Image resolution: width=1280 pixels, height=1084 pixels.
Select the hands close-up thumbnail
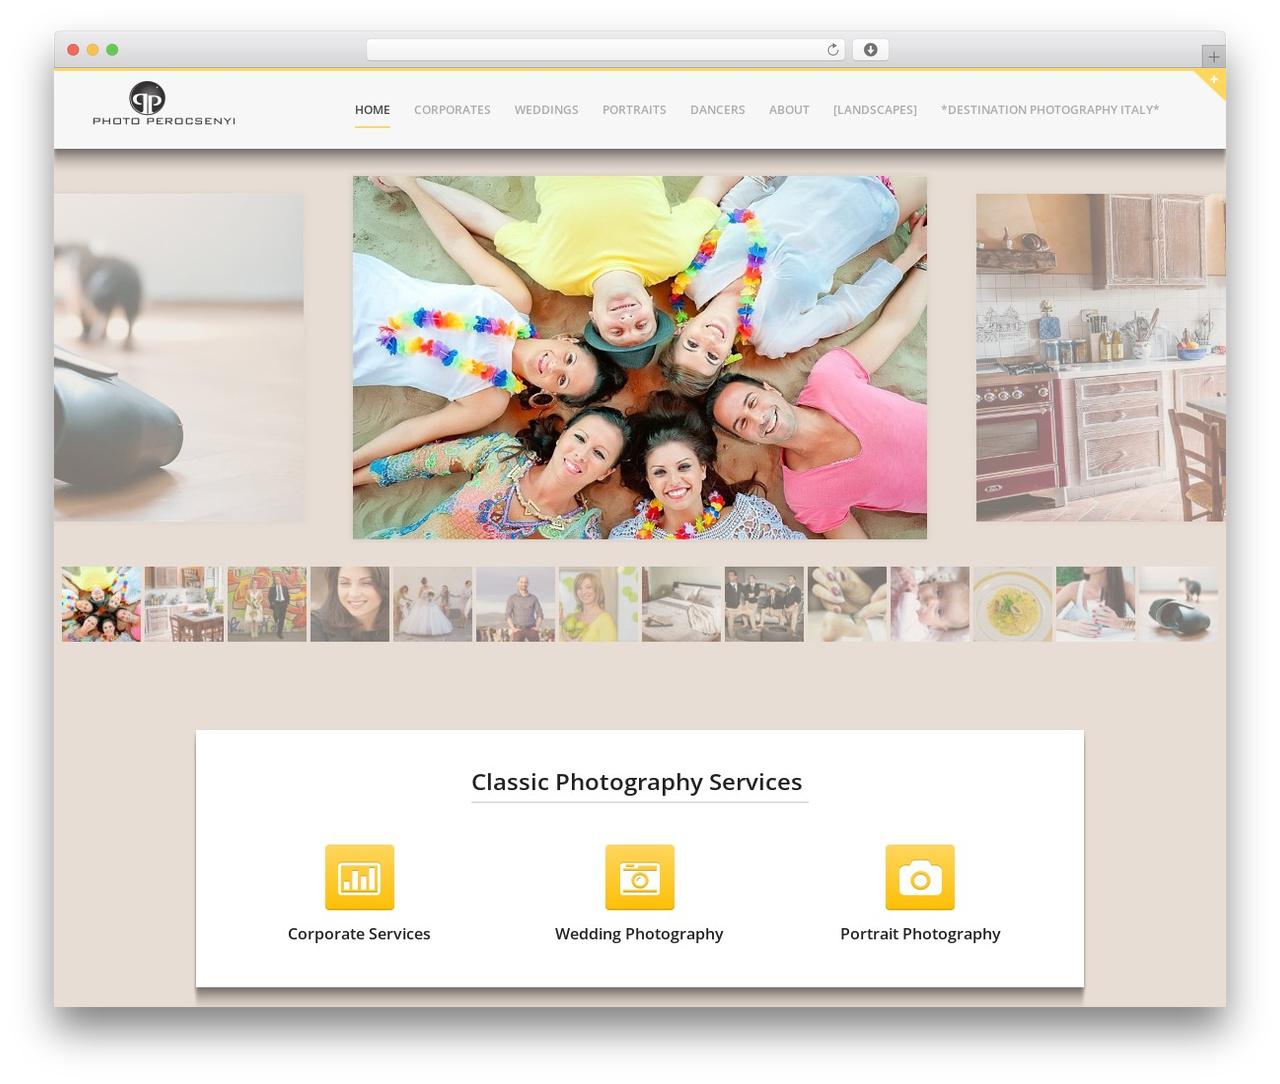847,604
